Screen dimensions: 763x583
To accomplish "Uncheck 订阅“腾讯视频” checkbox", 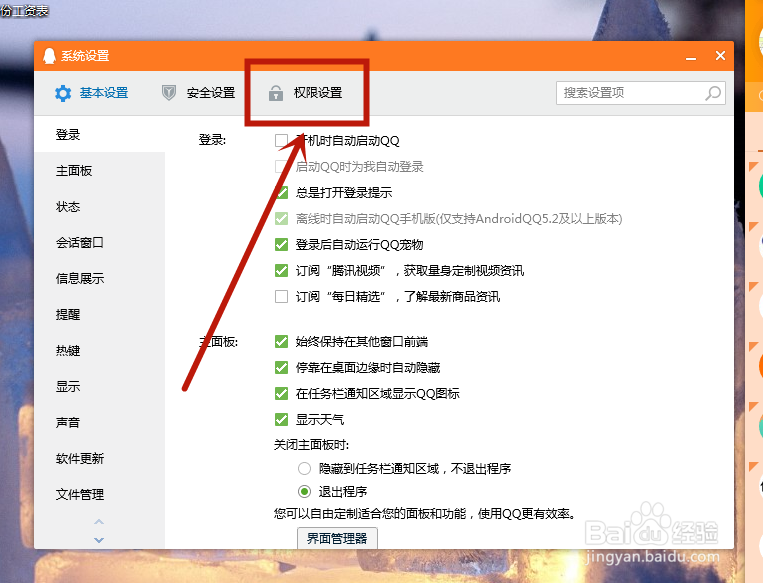I will 281,271.
